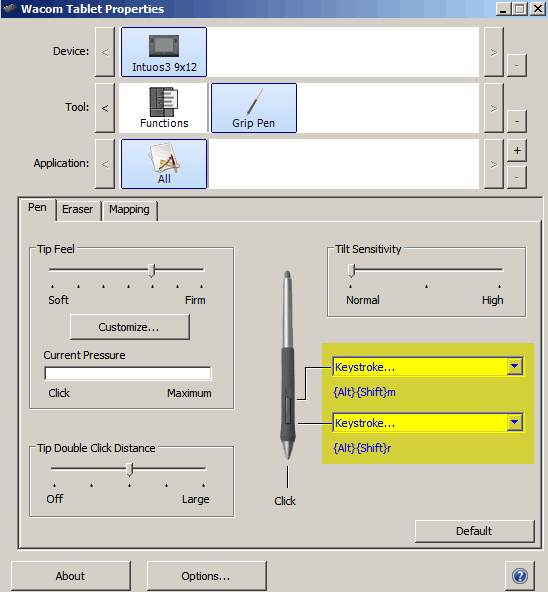The height and width of the screenshot is (592, 548).
Task: Click the High label under Tilt Sensitivity
Action: (492, 300)
